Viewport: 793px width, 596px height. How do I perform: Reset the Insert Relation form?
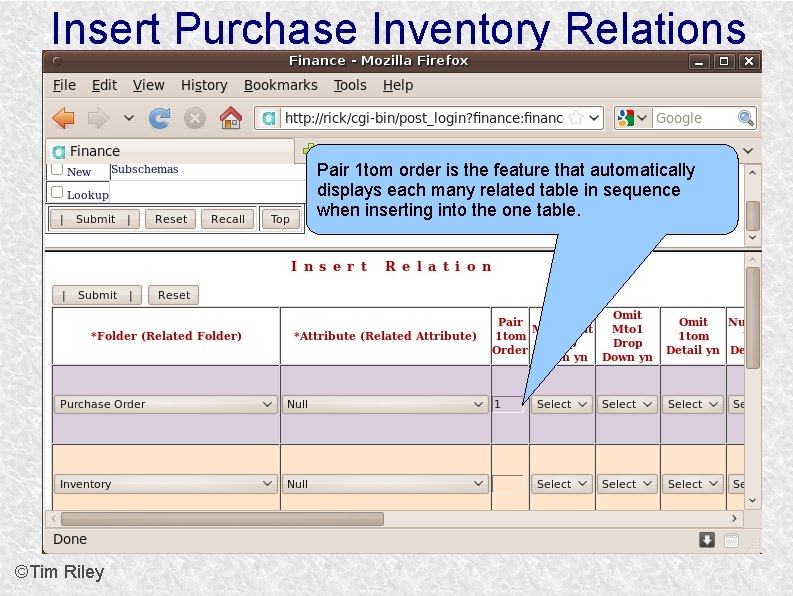point(173,295)
